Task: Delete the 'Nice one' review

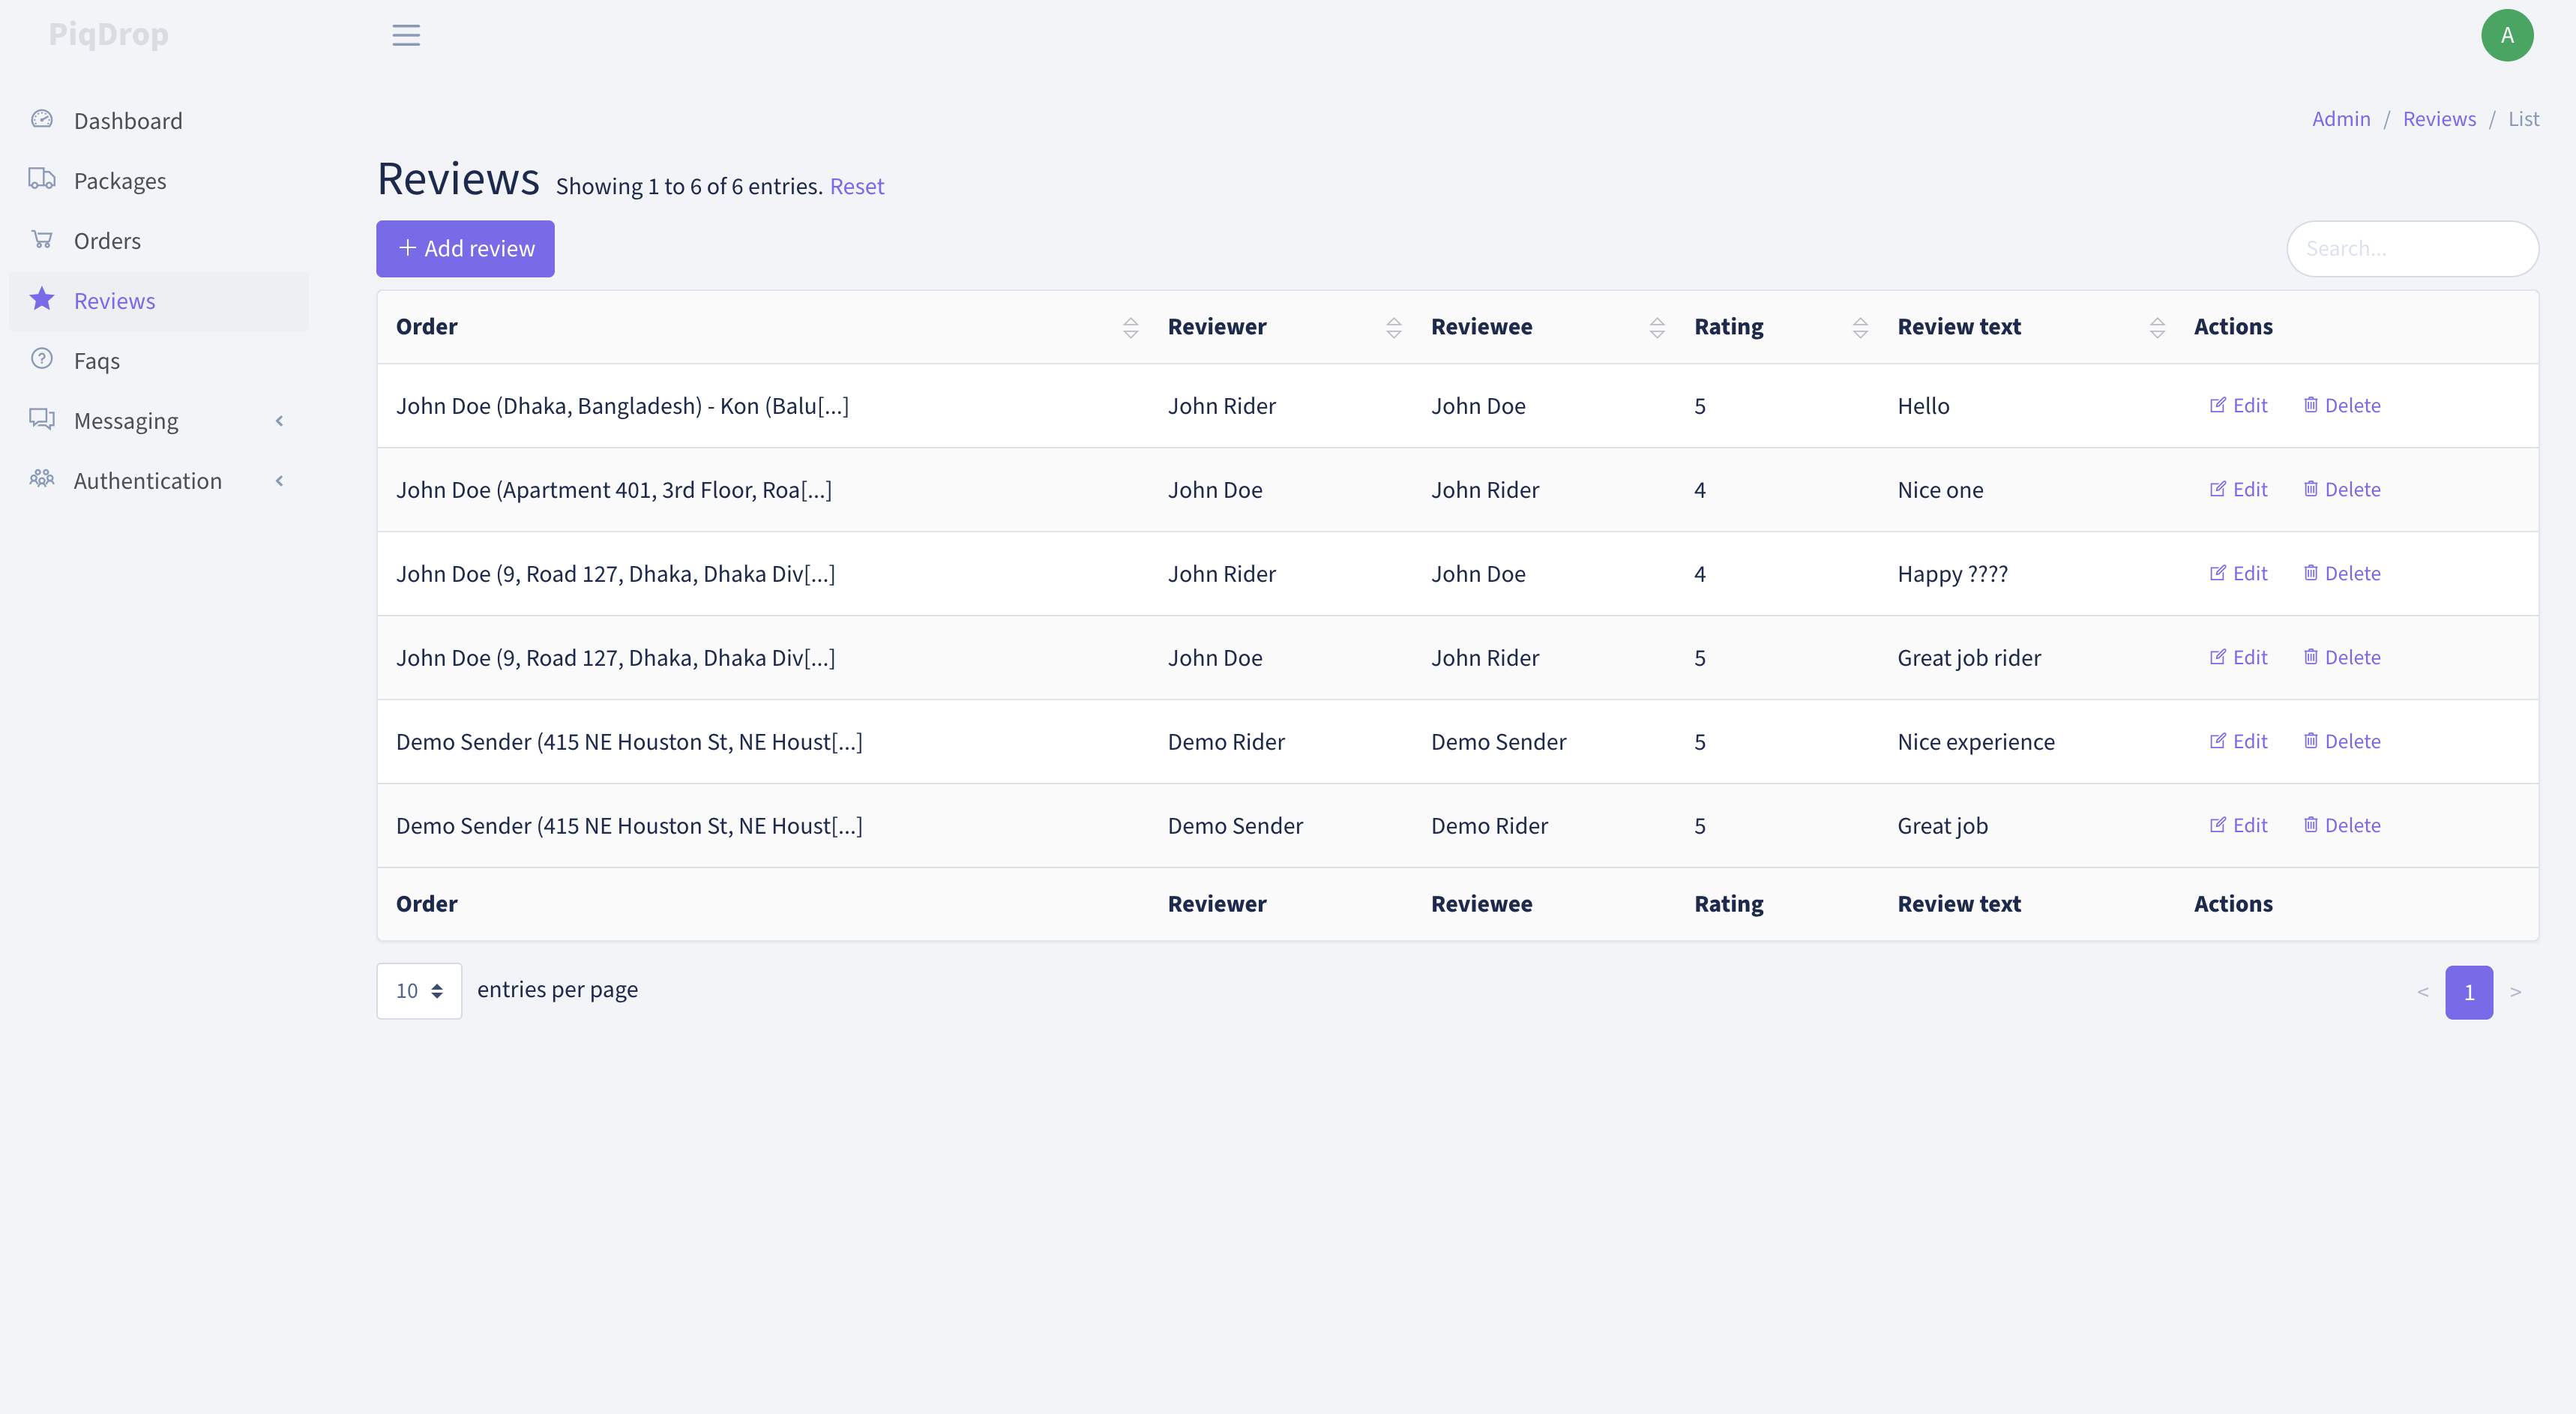Action: click(2342, 489)
